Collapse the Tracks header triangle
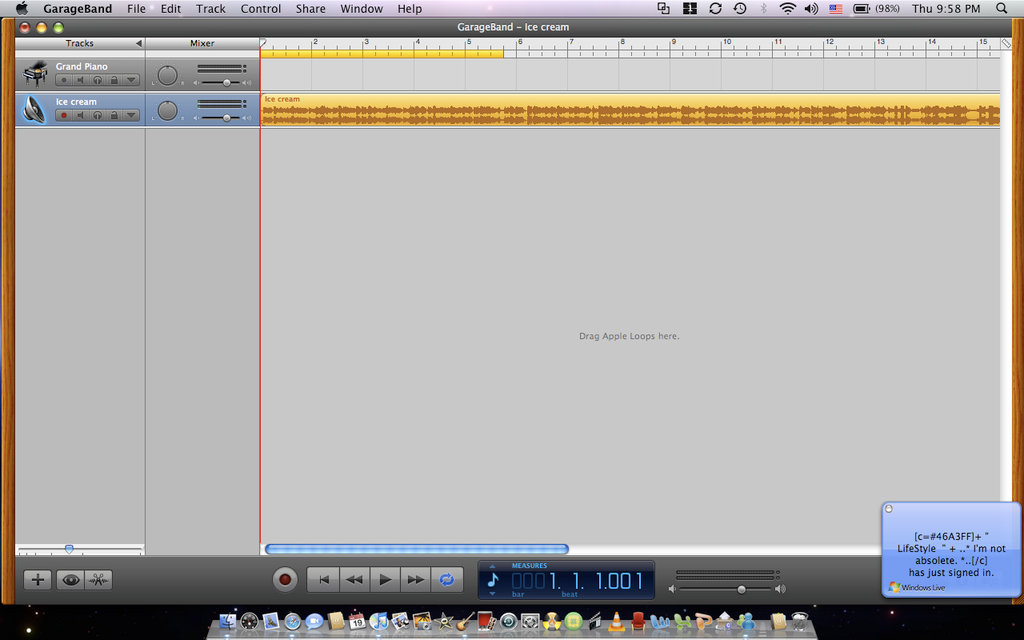 138,43
